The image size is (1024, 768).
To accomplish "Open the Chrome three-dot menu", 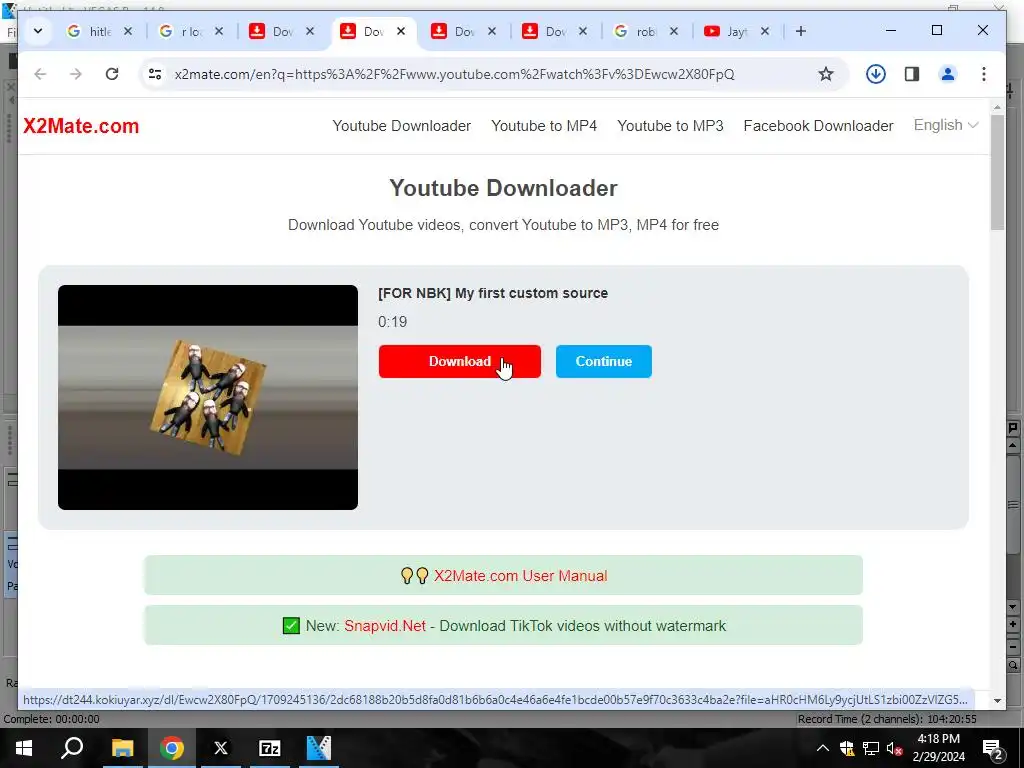I will 984,74.
